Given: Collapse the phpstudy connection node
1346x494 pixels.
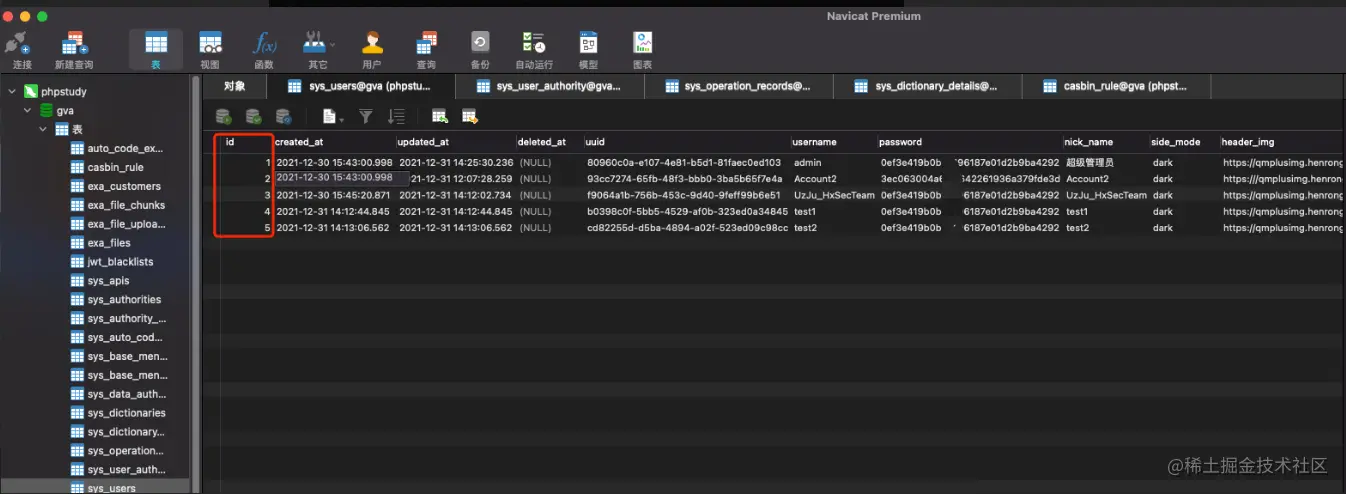Looking at the screenshot, I should [11, 91].
